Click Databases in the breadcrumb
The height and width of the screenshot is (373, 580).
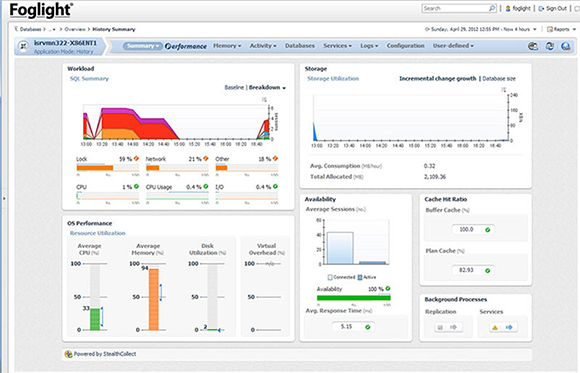pyautogui.click(x=30, y=29)
